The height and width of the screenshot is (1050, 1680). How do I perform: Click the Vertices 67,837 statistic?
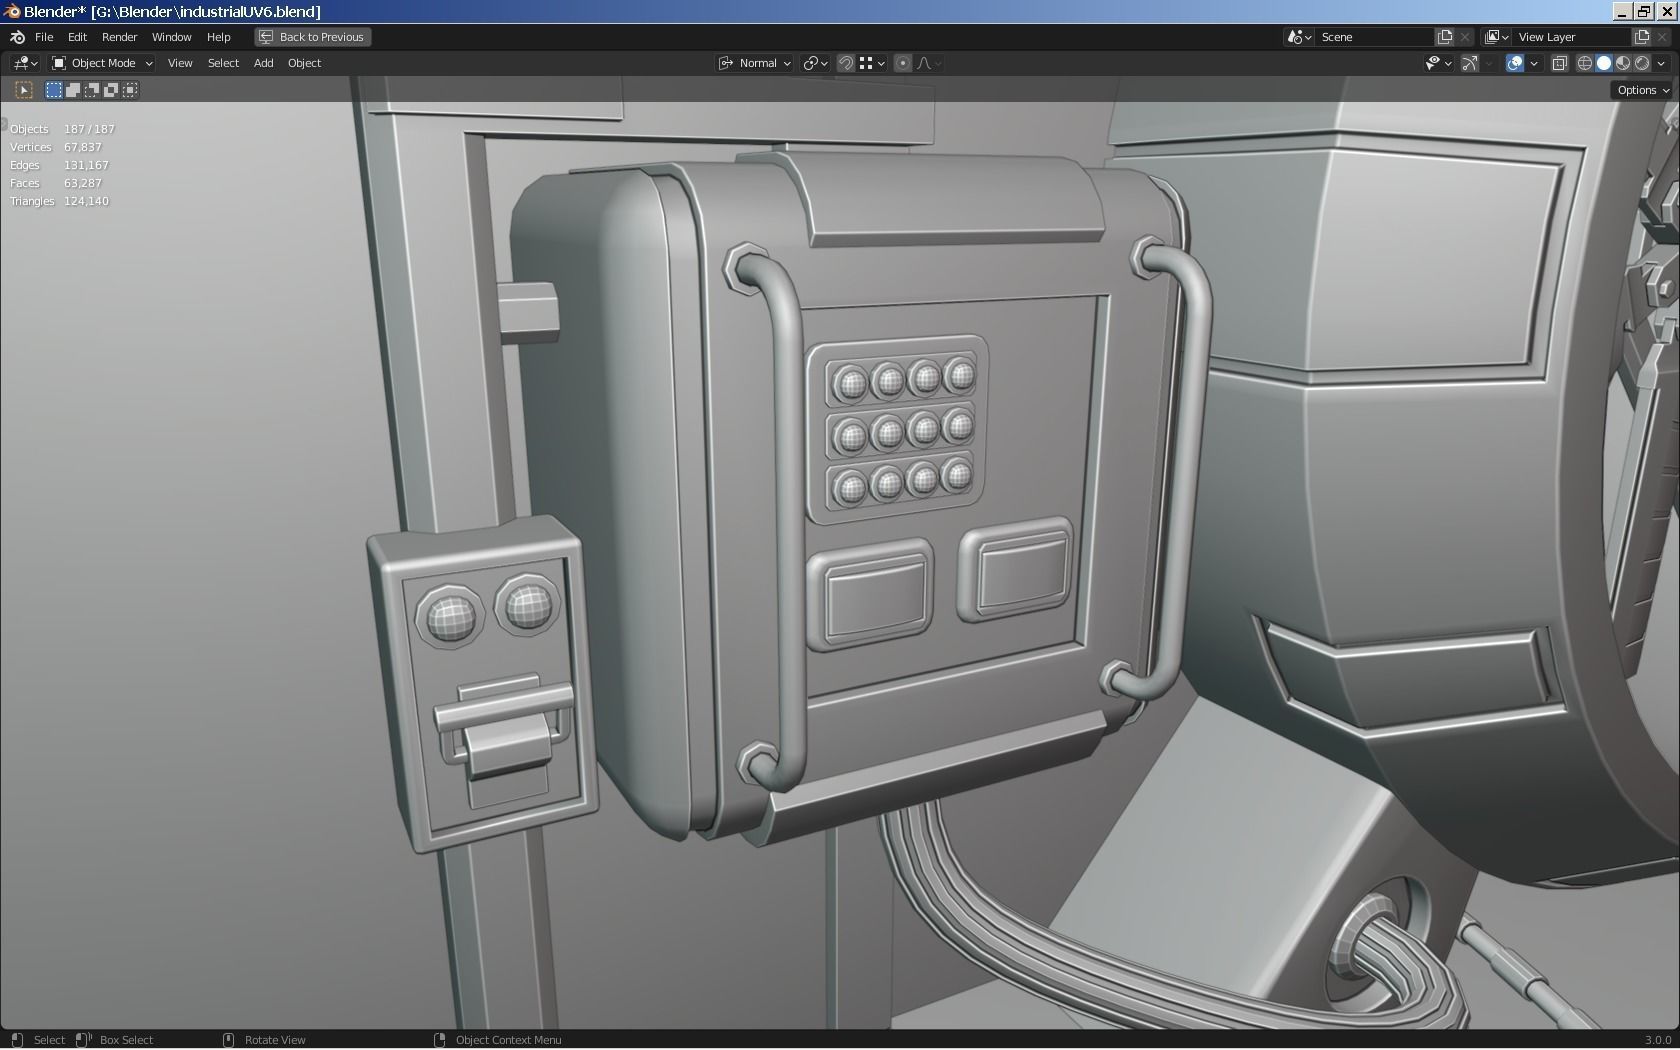[x=56, y=147]
